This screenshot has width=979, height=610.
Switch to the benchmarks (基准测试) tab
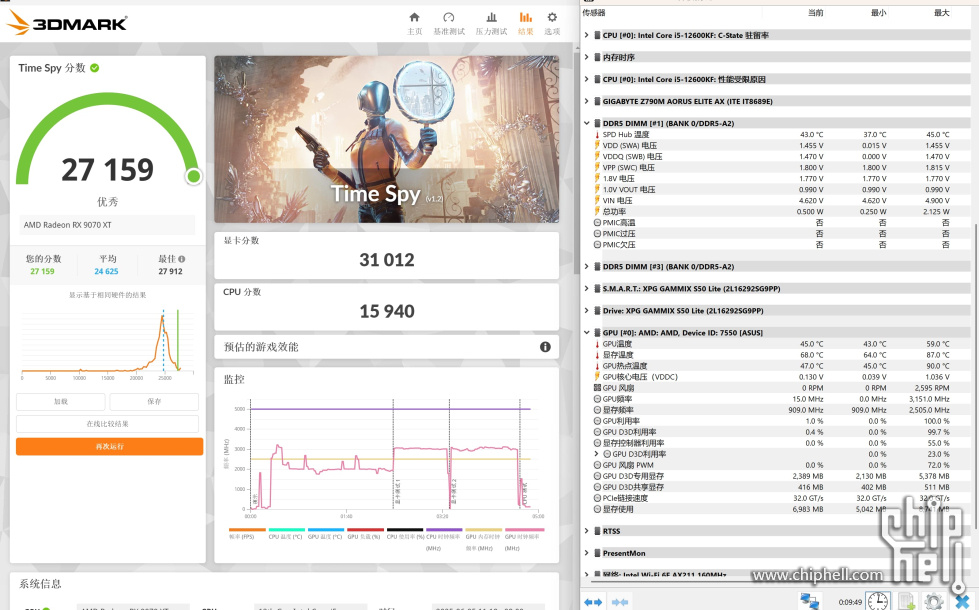pyautogui.click(x=449, y=23)
